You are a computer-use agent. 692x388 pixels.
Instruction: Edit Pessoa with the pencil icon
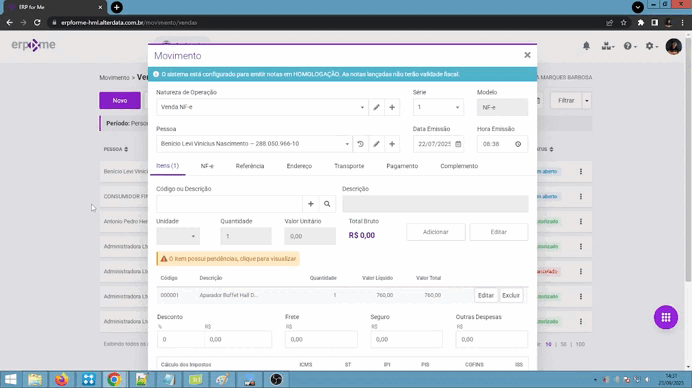tap(376, 144)
